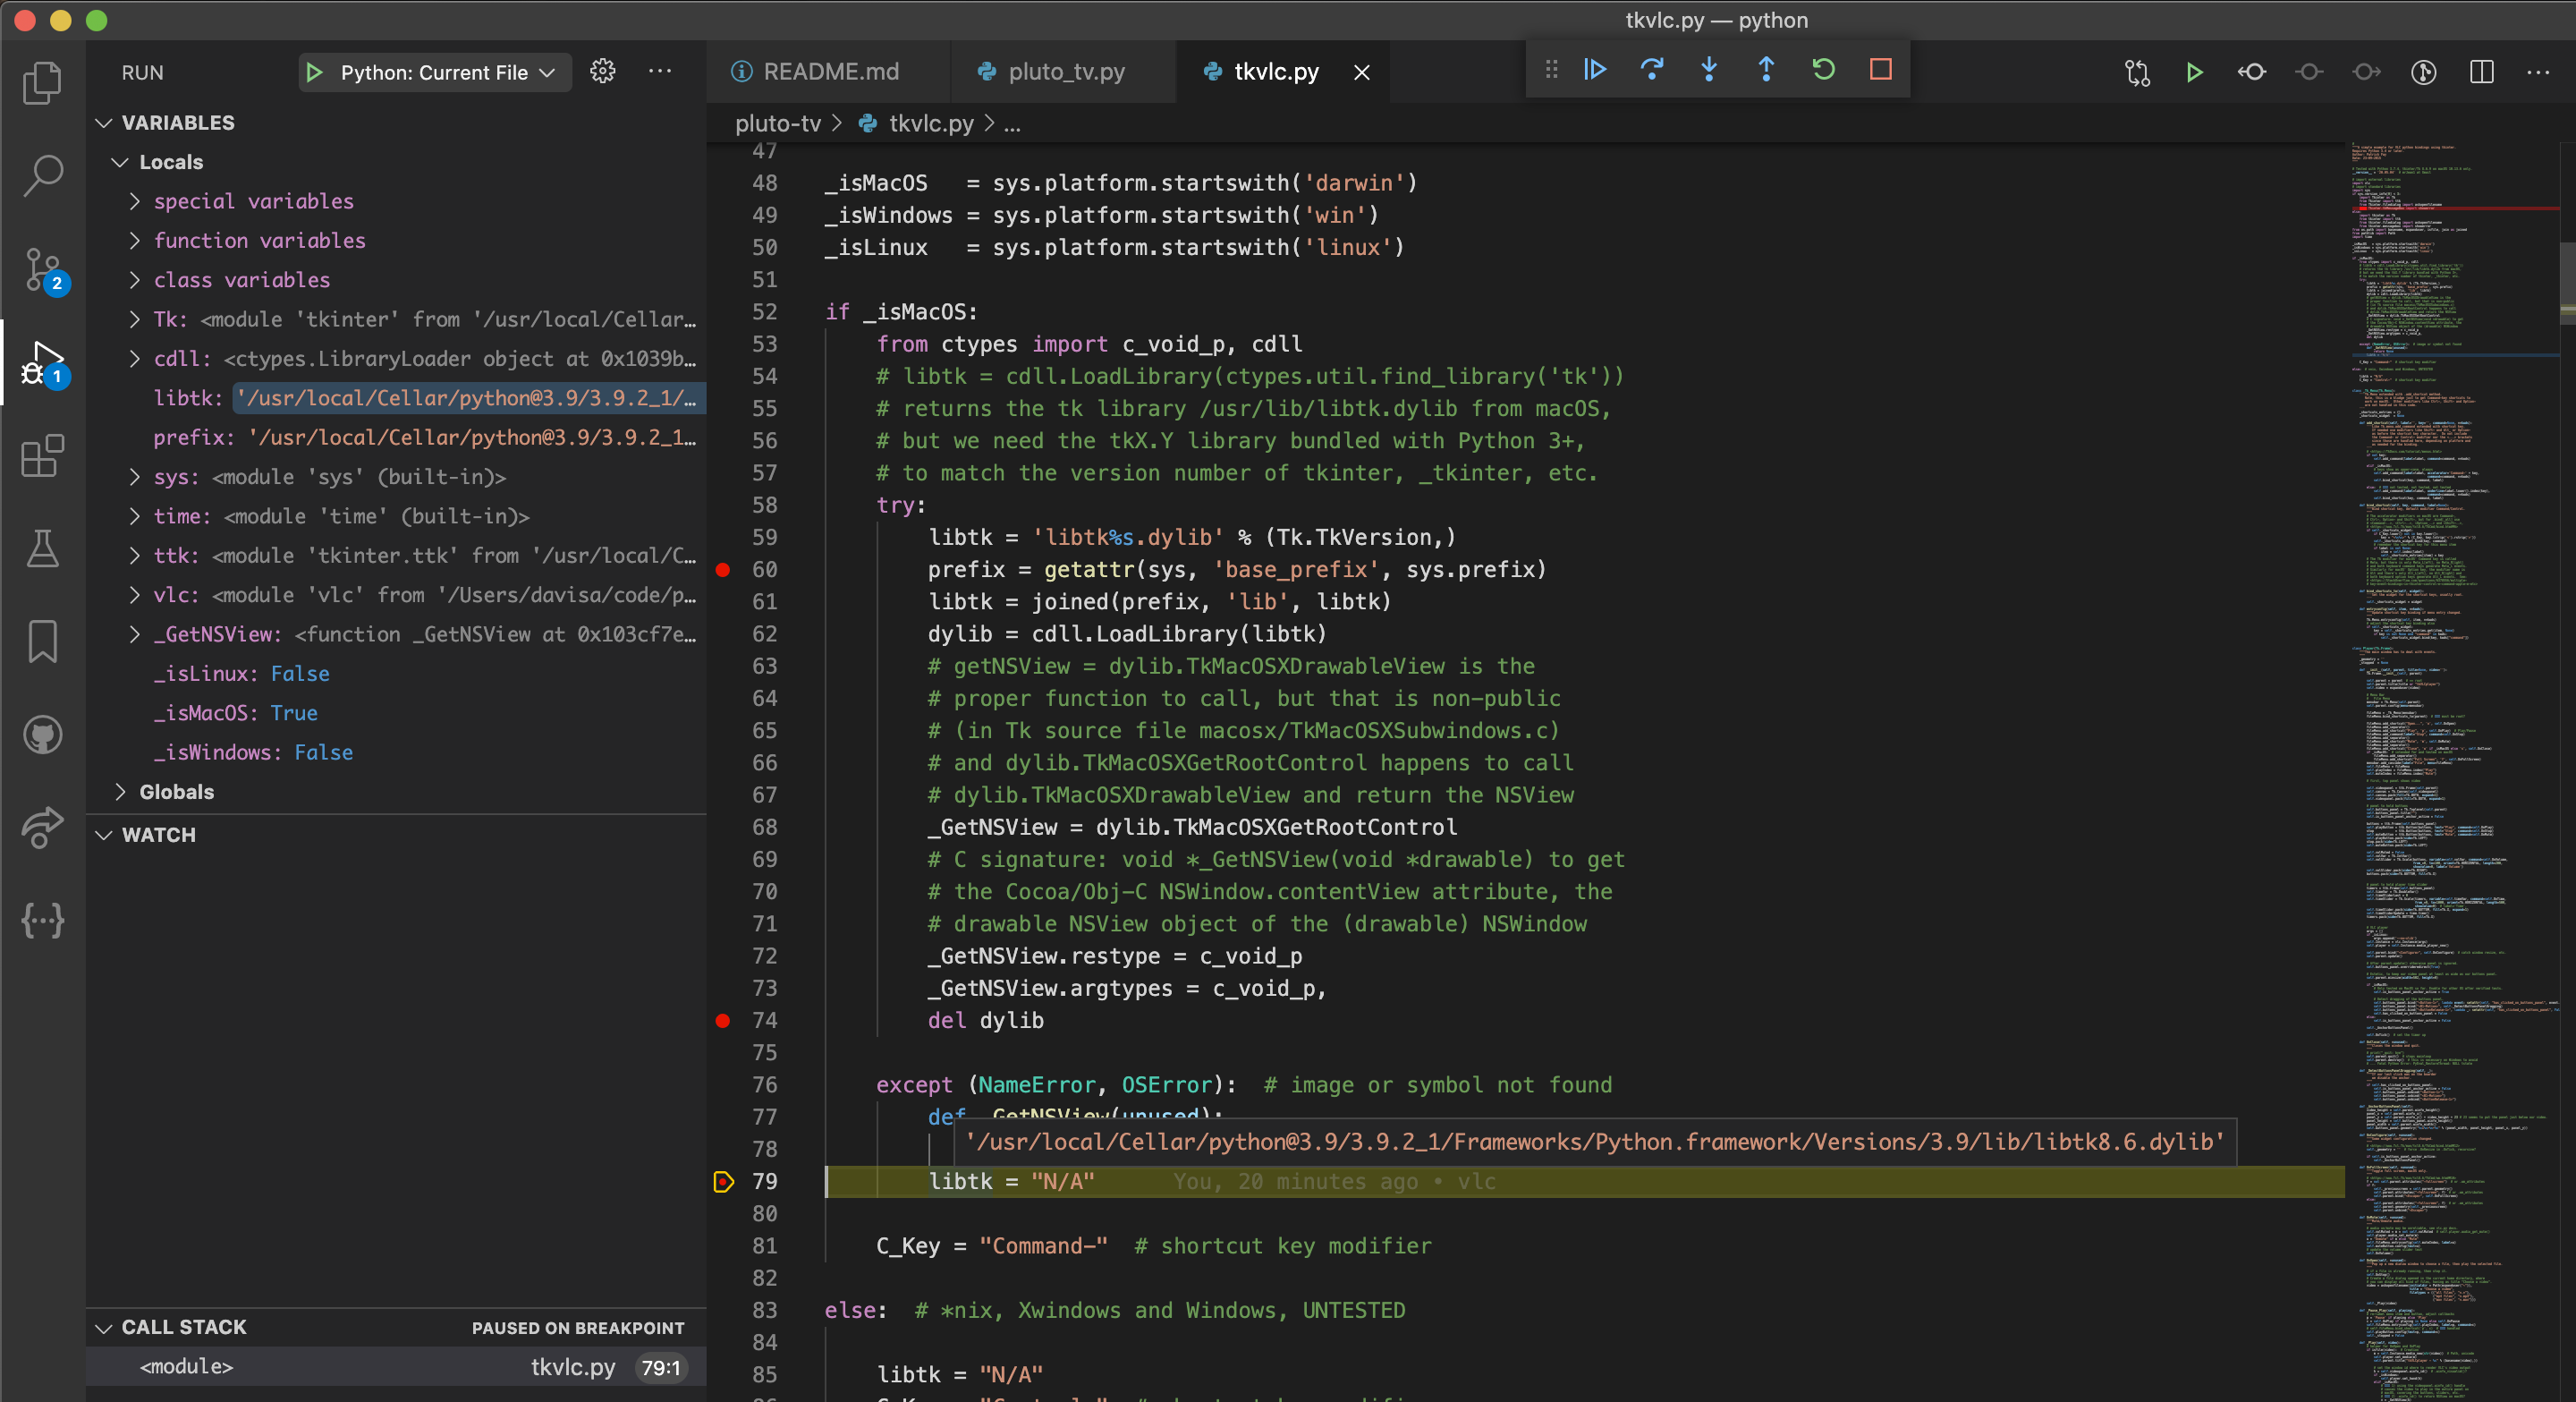Expand the special variables tree item
This screenshot has width=2576, height=1402.
tap(253, 201)
